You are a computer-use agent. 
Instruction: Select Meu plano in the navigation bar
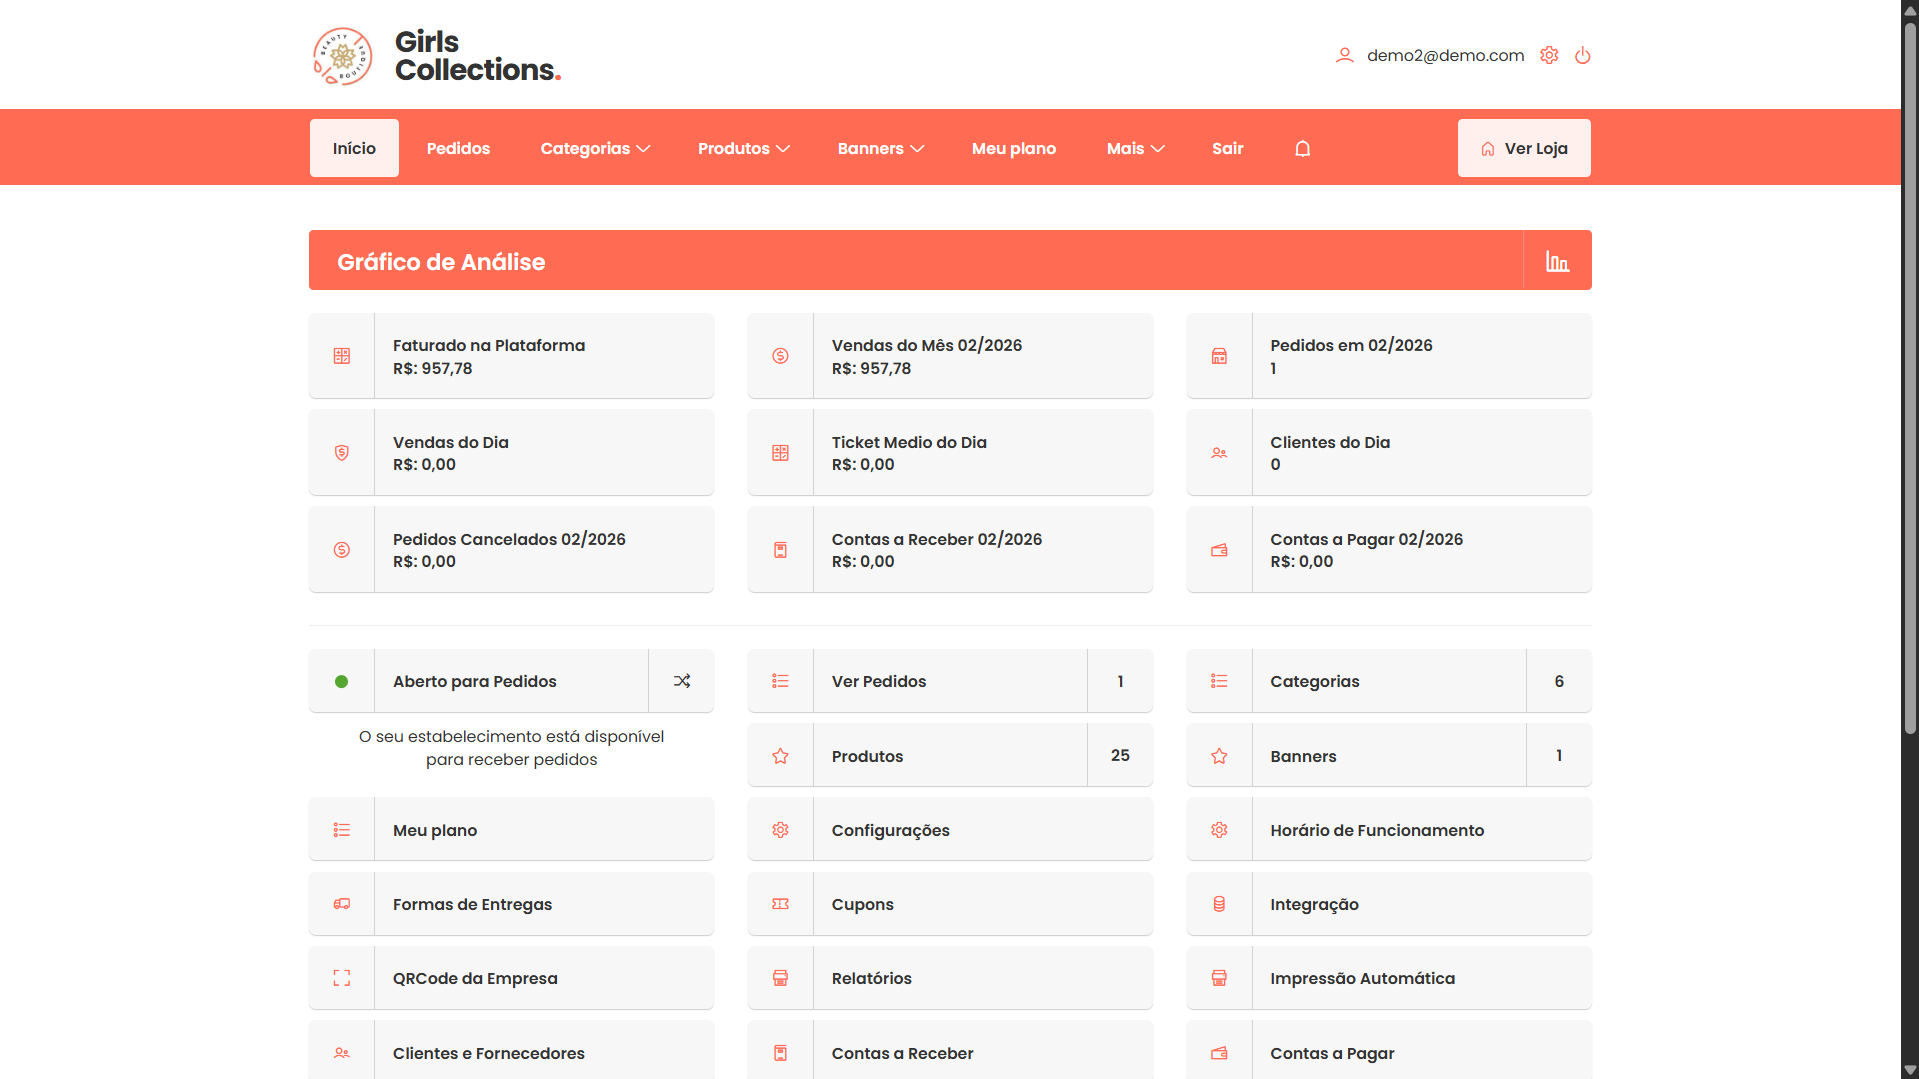pos(1013,148)
